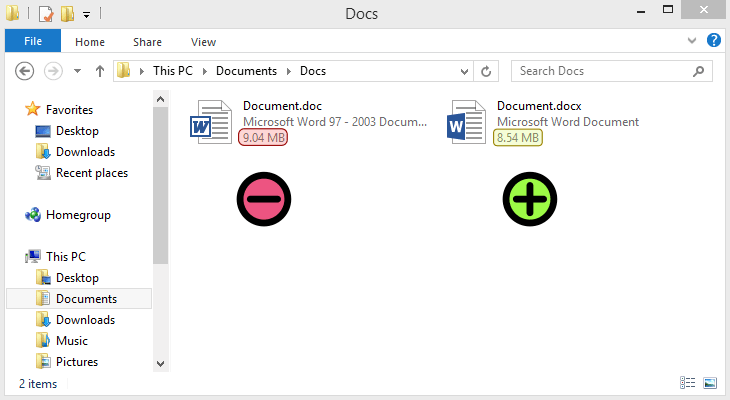Refresh the Docs folder view
730x400 pixels.
[x=487, y=71]
